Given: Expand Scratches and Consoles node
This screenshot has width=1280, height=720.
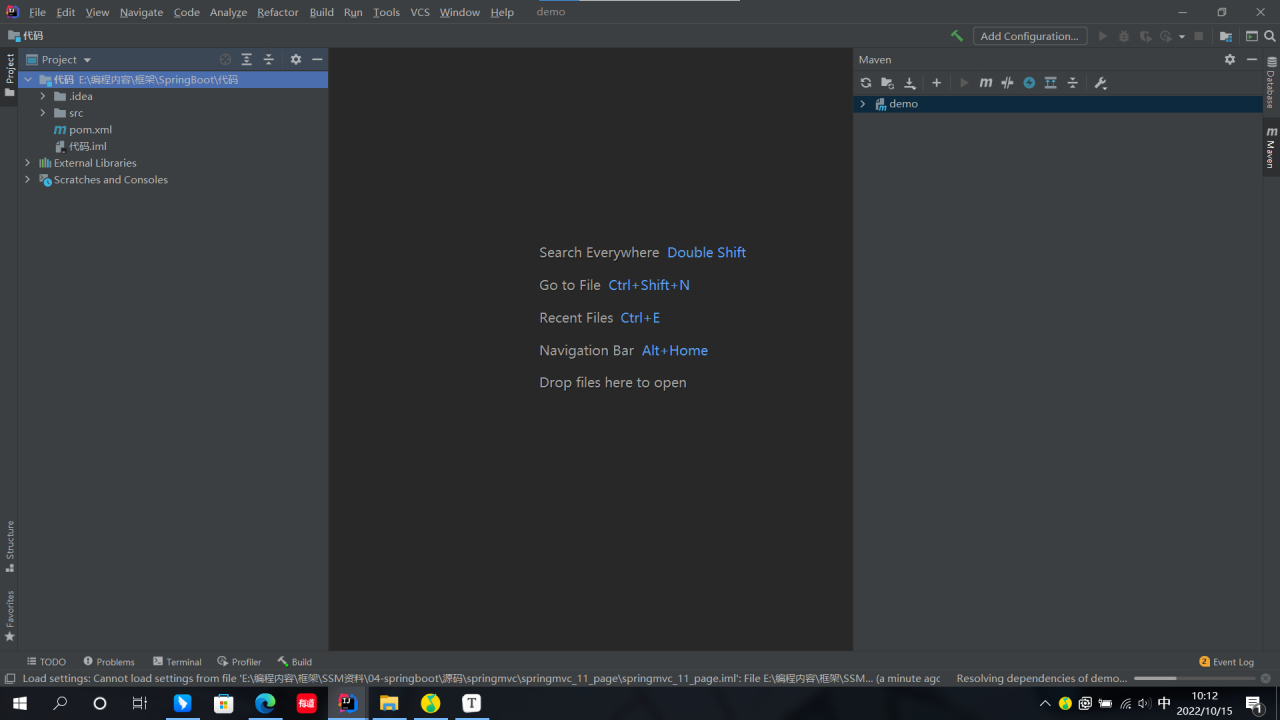Looking at the screenshot, I should tap(28, 180).
